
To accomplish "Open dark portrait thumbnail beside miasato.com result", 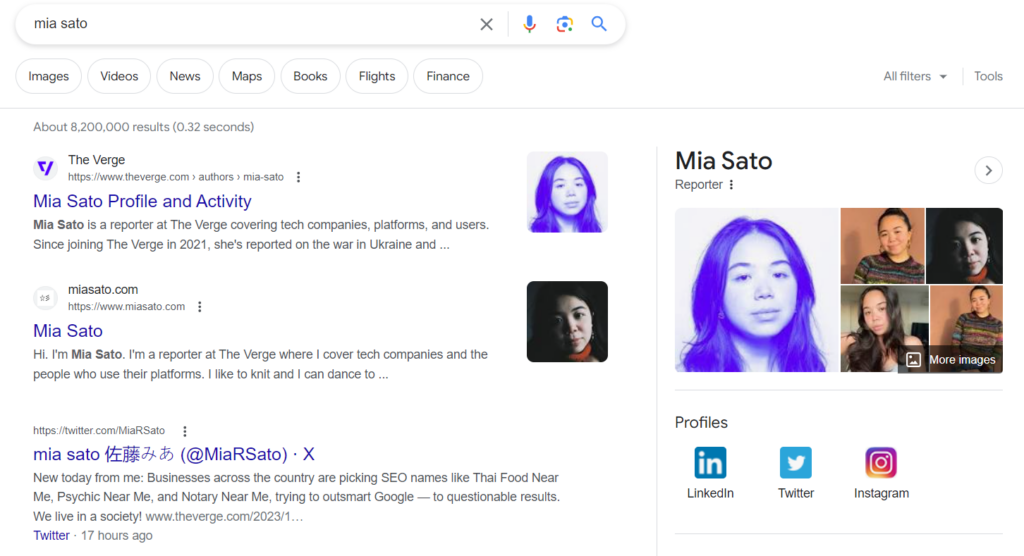I will tap(567, 321).
